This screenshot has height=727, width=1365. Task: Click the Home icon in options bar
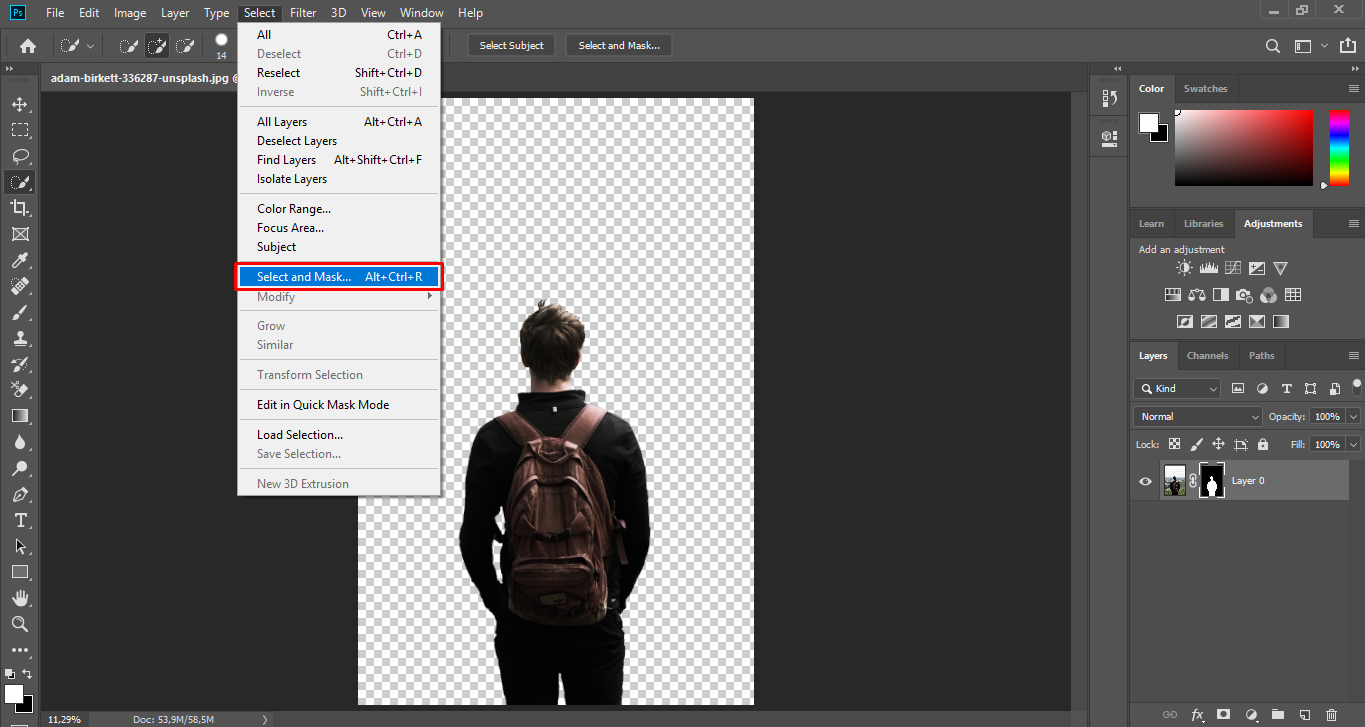[28, 45]
